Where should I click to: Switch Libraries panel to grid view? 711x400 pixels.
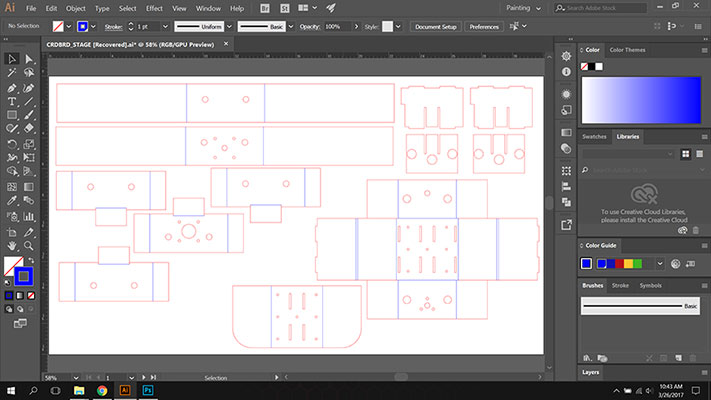[686, 154]
